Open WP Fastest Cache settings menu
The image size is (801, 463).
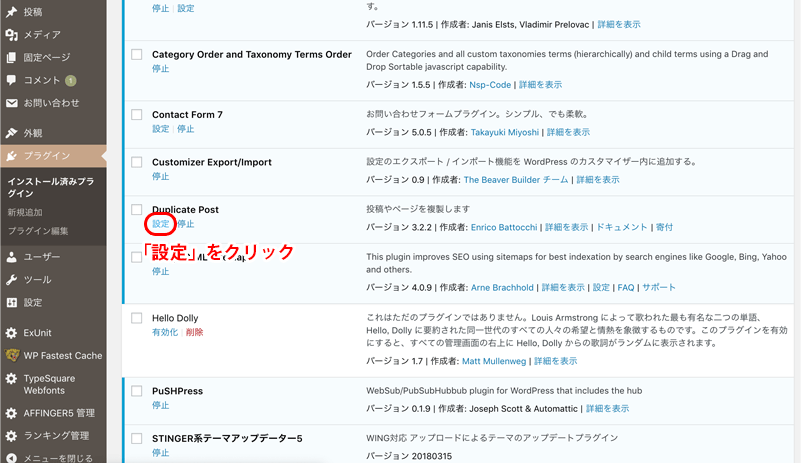click(x=63, y=356)
